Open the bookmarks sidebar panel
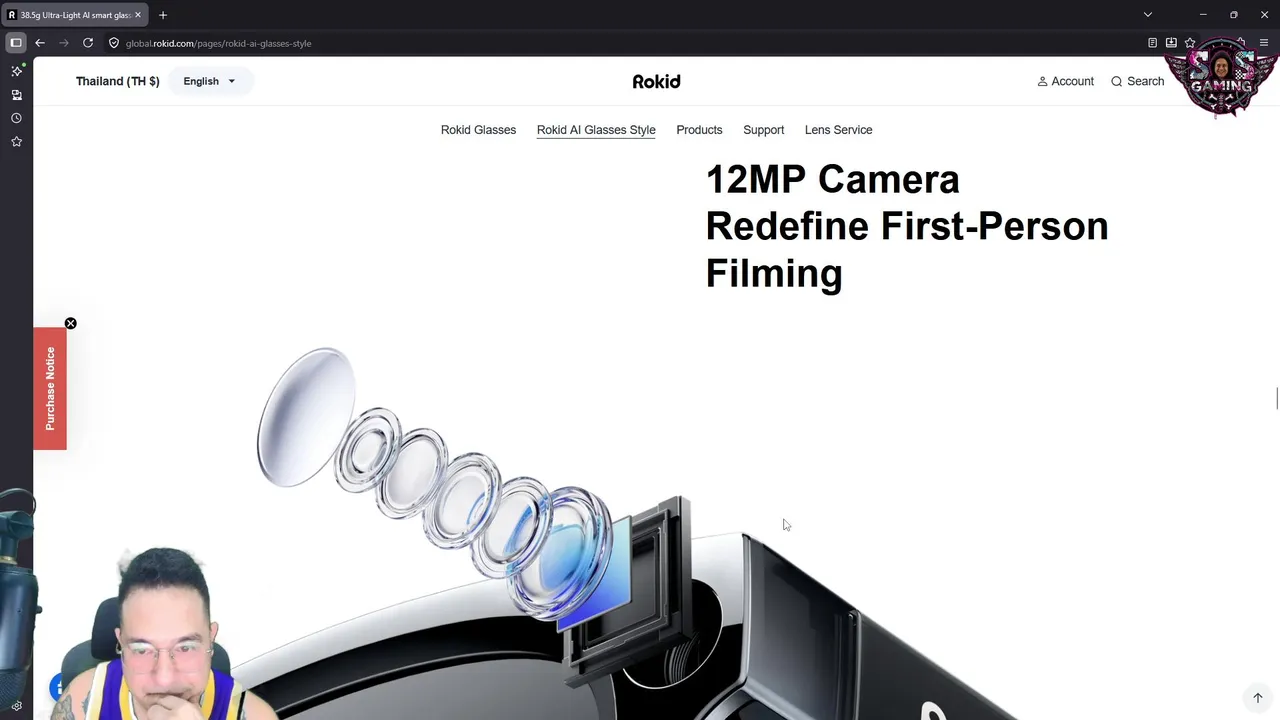This screenshot has height=720, width=1280. pos(16,142)
